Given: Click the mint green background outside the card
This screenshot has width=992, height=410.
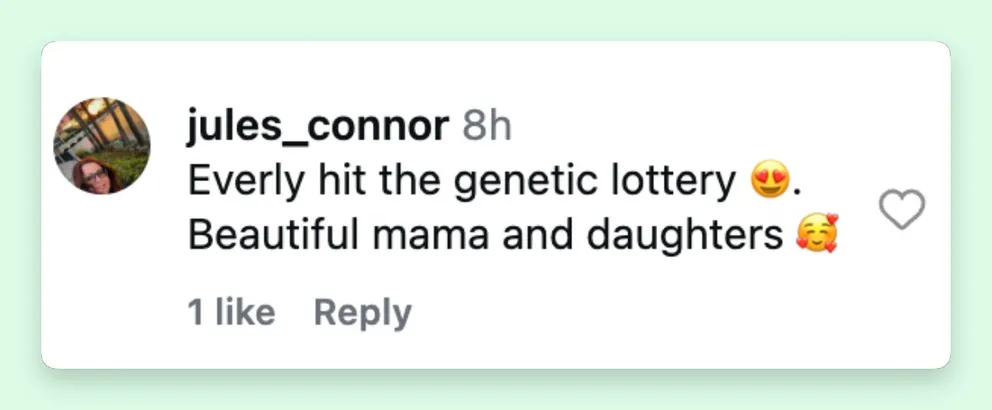Looking at the screenshot, I should [500, 20].
